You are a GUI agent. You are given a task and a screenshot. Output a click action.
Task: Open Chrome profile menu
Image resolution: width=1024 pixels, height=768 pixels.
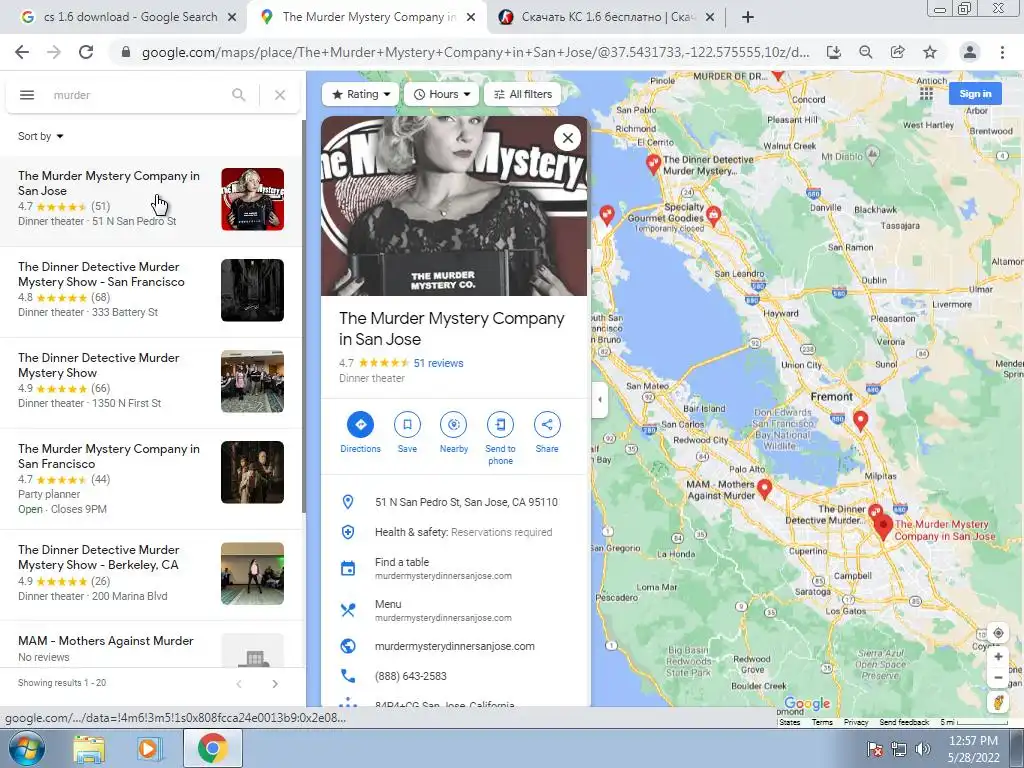point(970,52)
